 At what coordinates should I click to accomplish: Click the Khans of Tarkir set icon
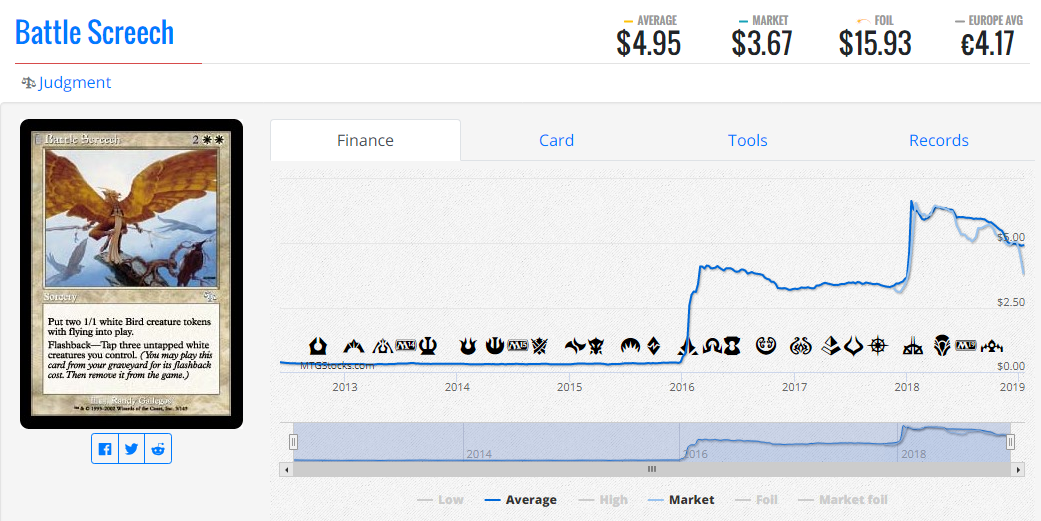tap(539, 346)
